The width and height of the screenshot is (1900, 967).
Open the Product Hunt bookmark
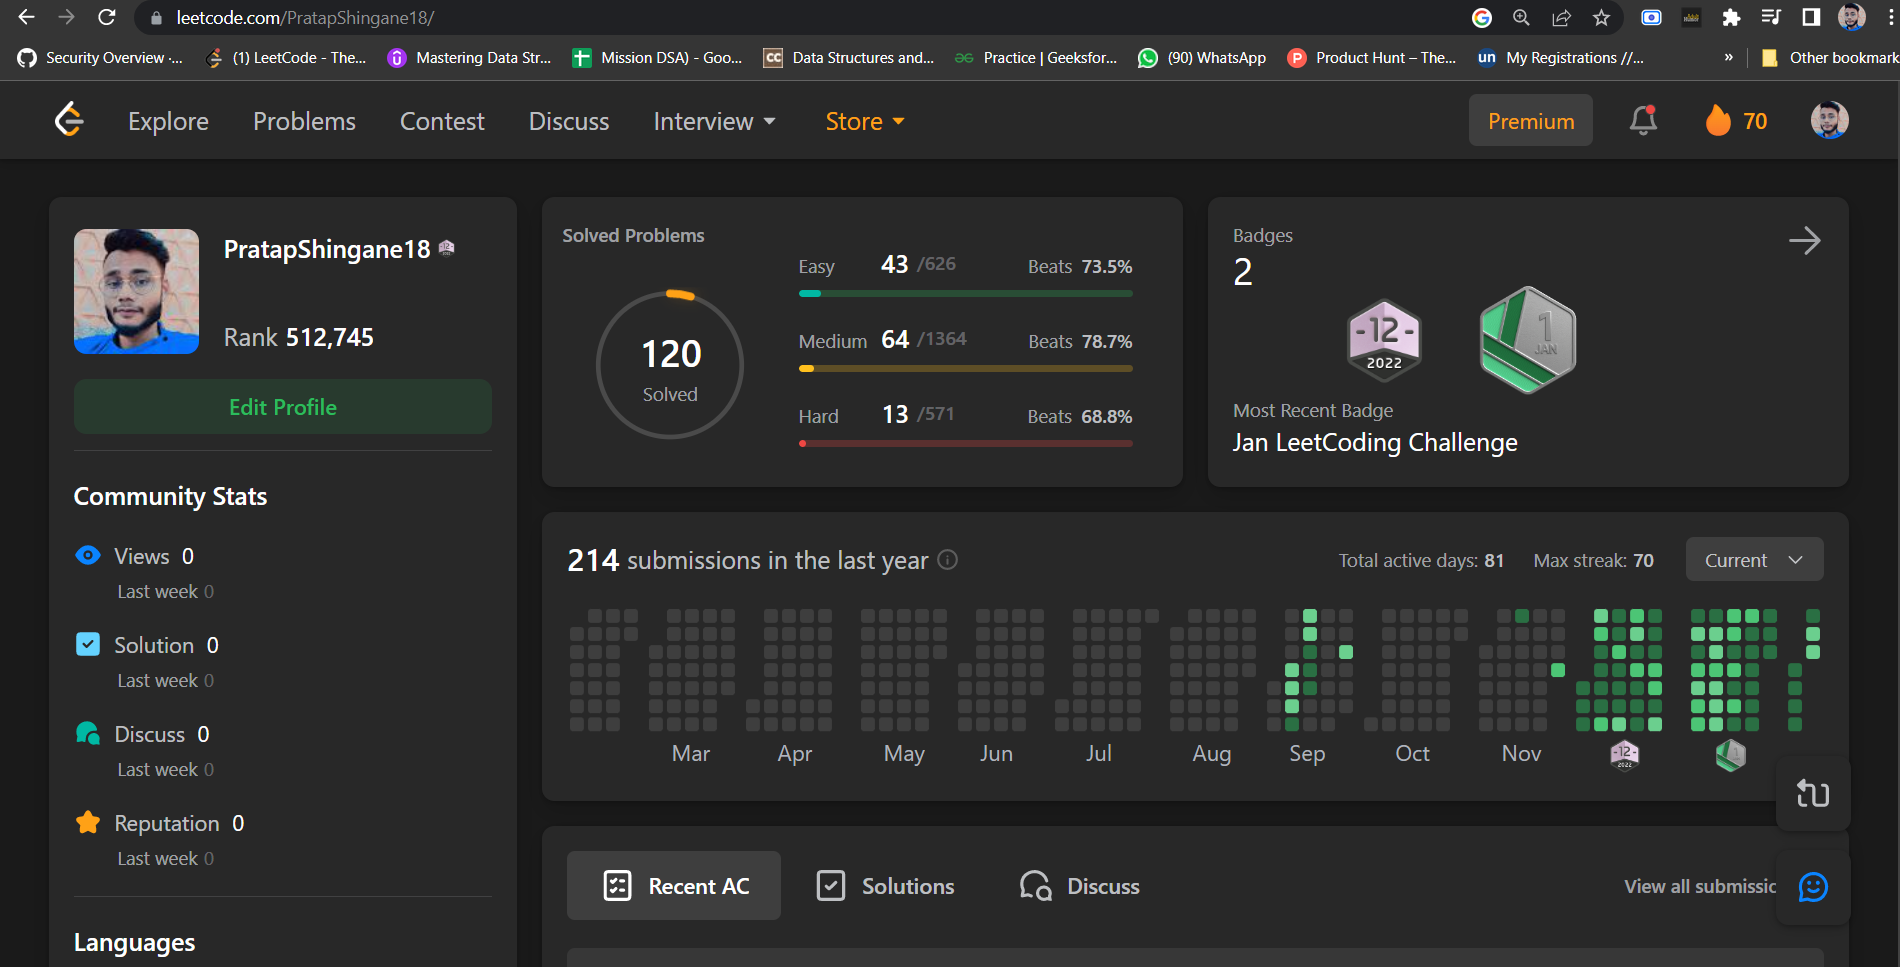[1372, 57]
